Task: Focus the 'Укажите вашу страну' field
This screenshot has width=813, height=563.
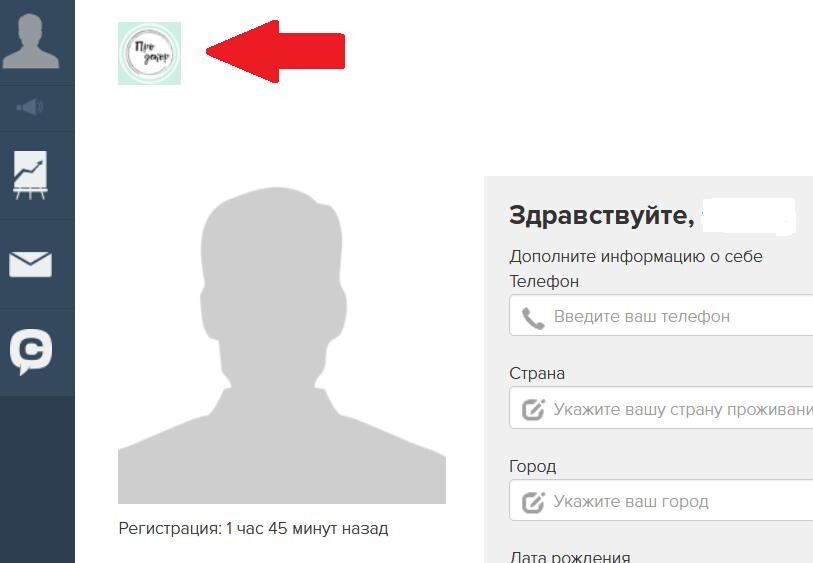Action: coord(661,408)
